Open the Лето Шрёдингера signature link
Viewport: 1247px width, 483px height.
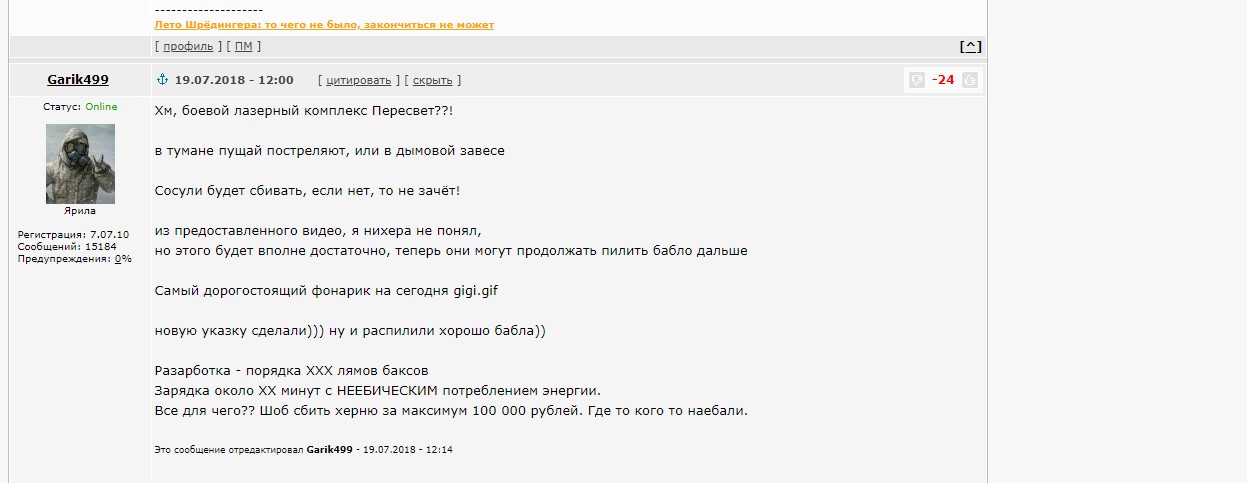click(x=324, y=24)
